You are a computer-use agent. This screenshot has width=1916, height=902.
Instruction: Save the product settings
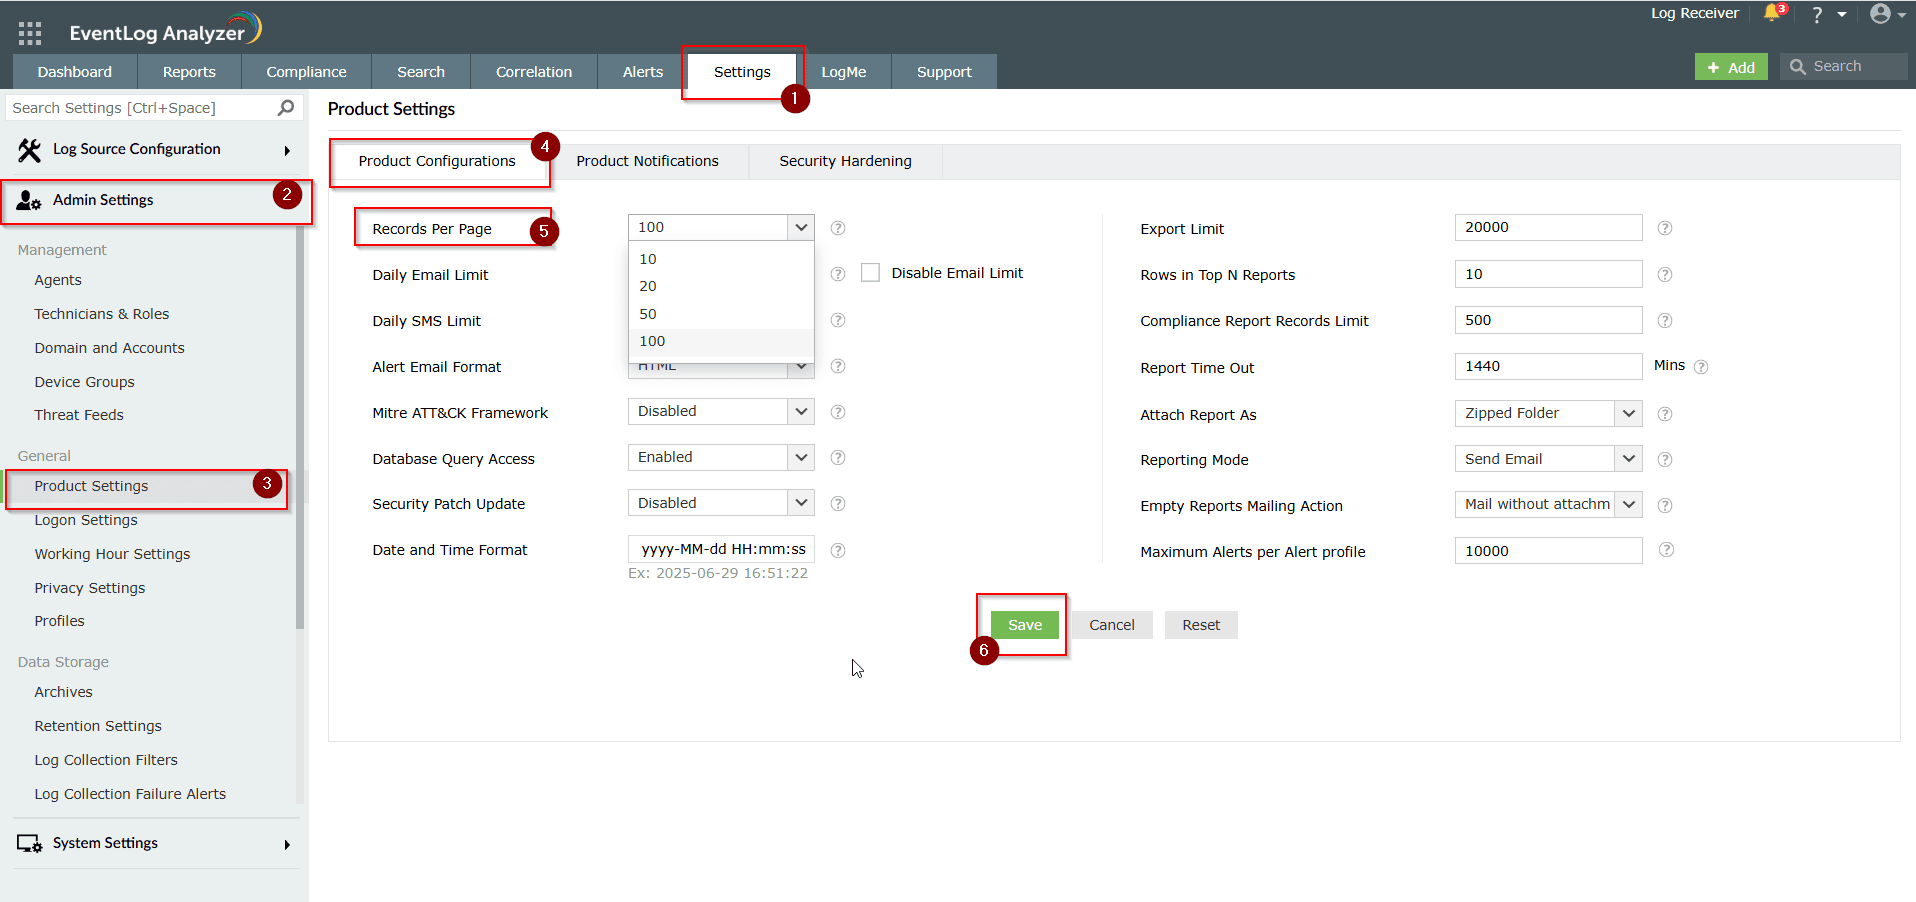point(1025,625)
